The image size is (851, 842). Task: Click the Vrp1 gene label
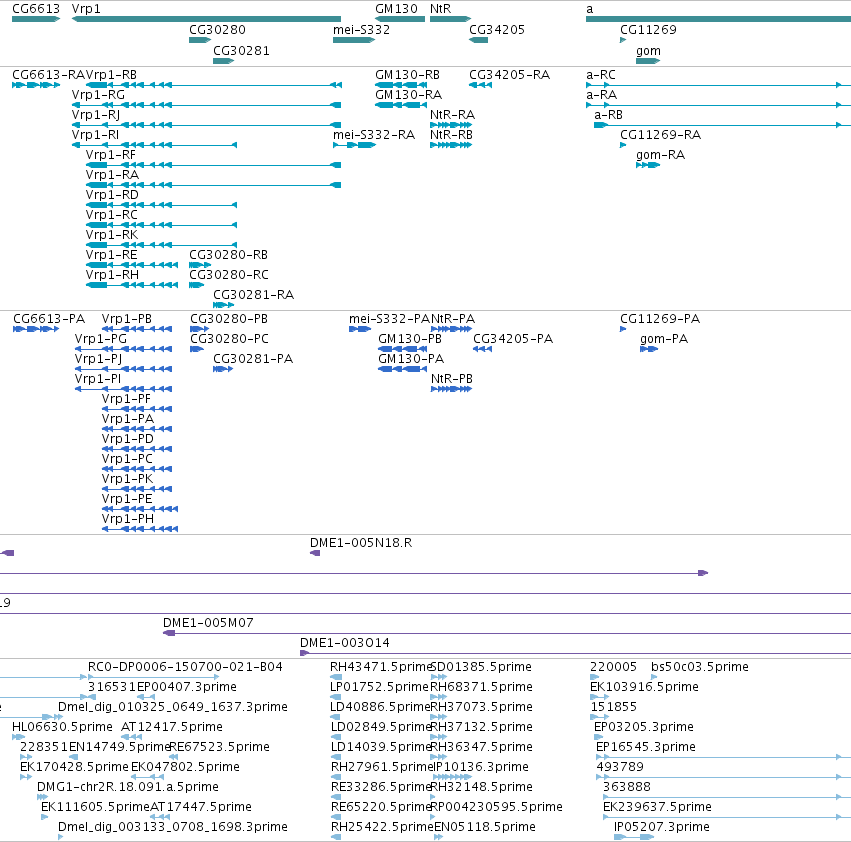click(x=86, y=9)
